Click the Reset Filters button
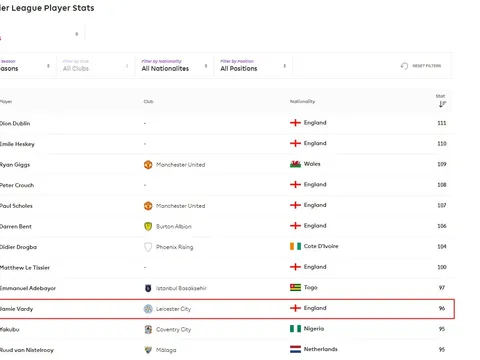This screenshot has width=480, height=360. [421, 66]
